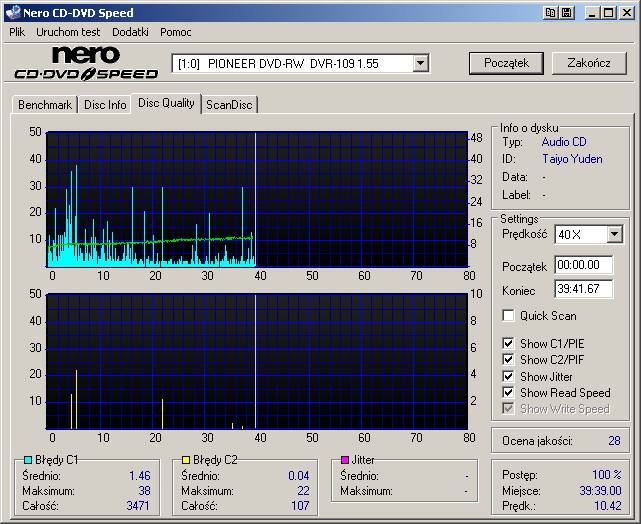Click the Nero CD-DVD Speed title bar icon
The image size is (641, 524).
click(x=12, y=13)
